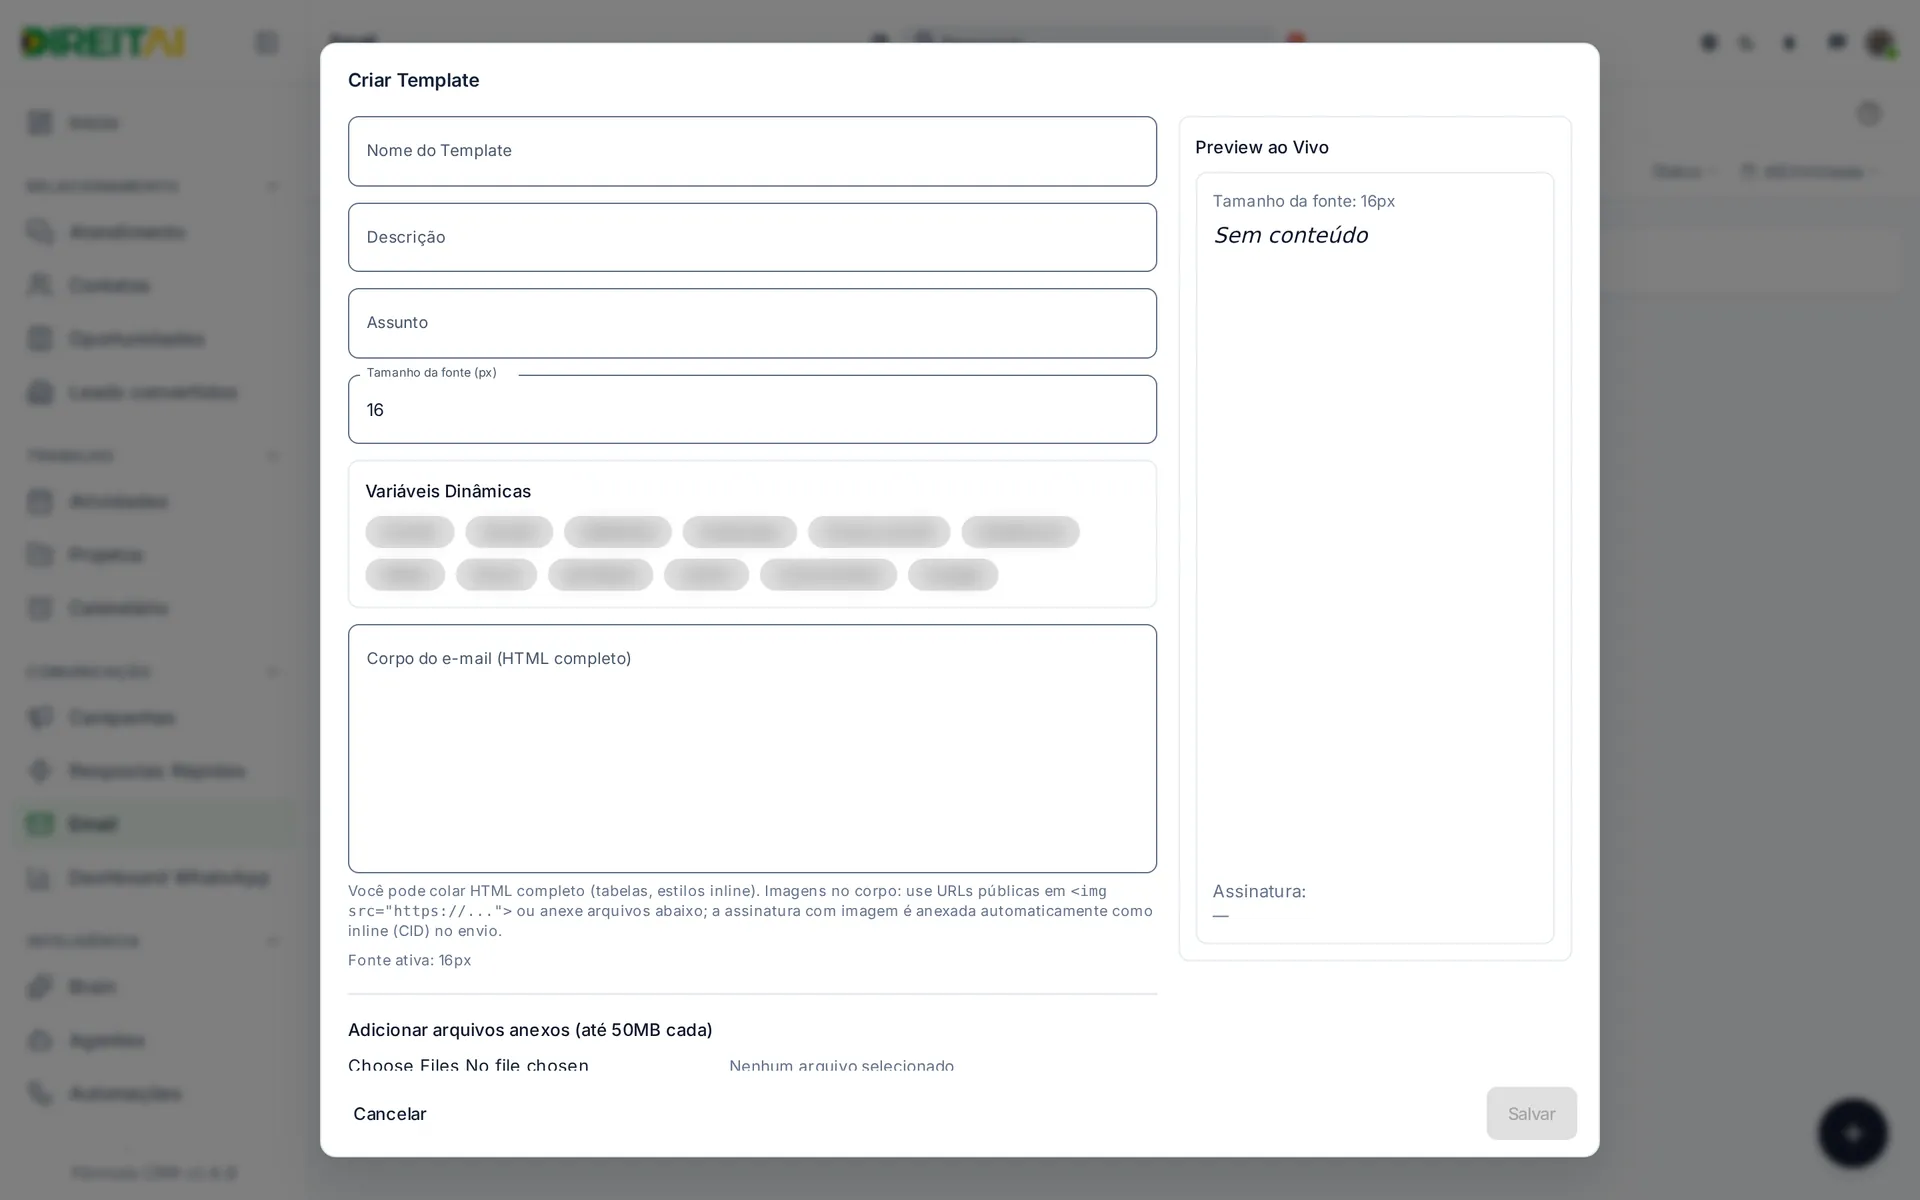Click Brain icon in background sidebar
Viewport: 1920px width, 1200px height.
pyautogui.click(x=40, y=987)
